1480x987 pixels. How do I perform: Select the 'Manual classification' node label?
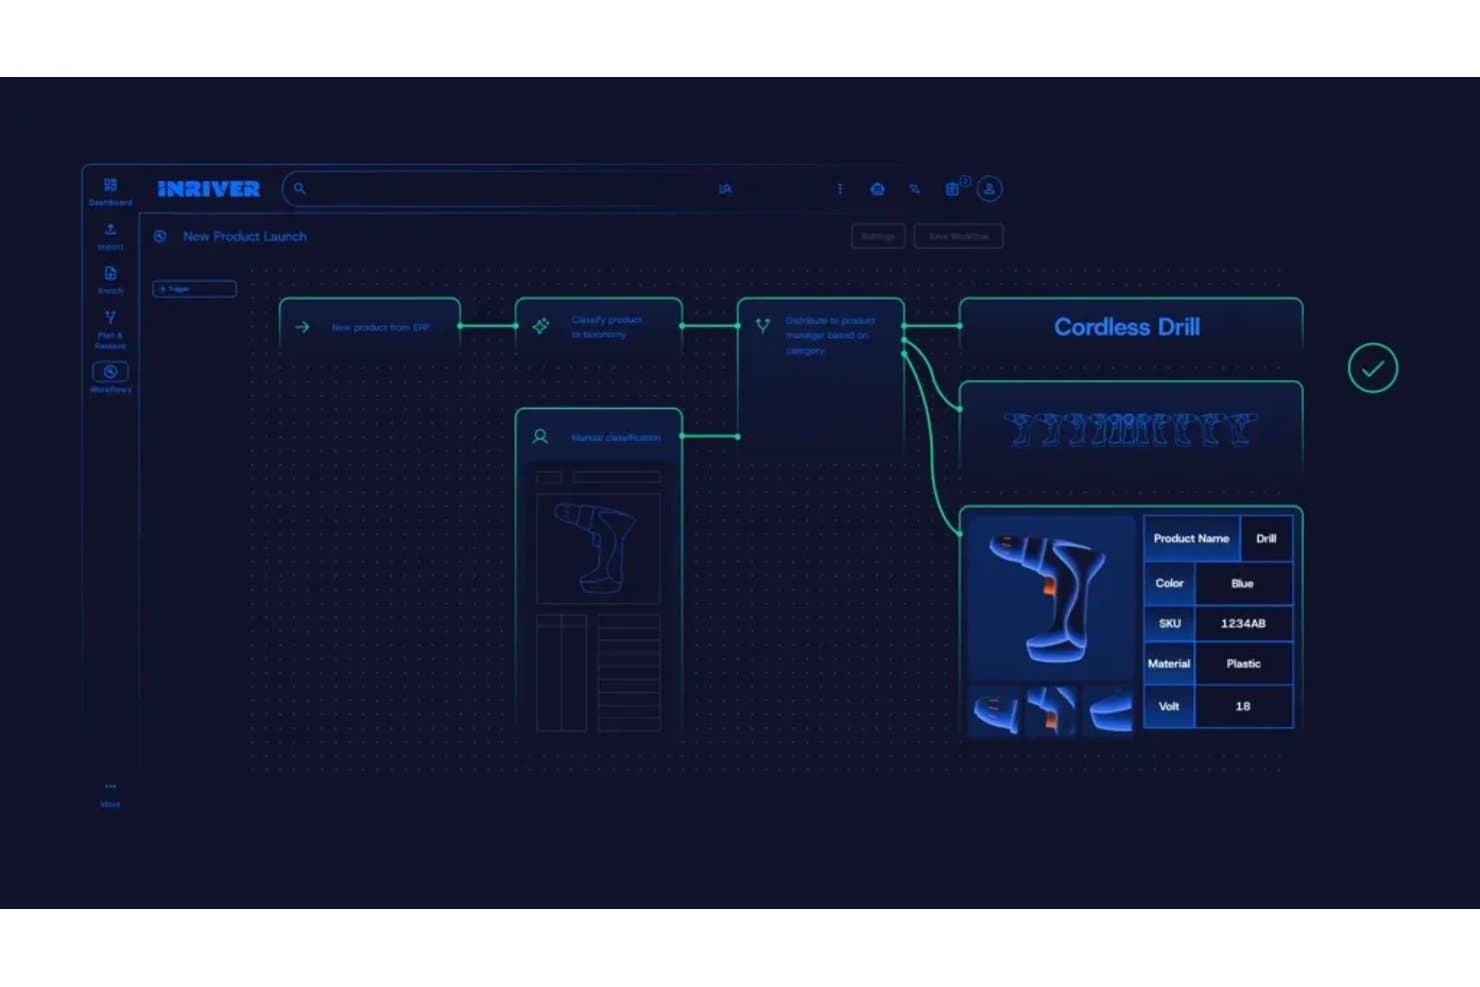(x=616, y=438)
